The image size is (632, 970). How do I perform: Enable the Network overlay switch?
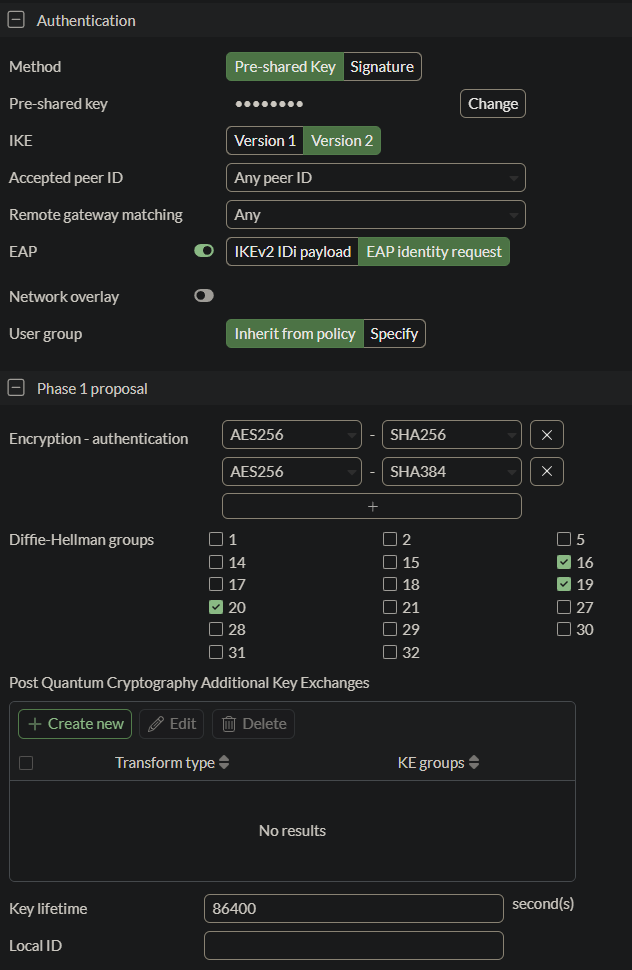tap(204, 296)
